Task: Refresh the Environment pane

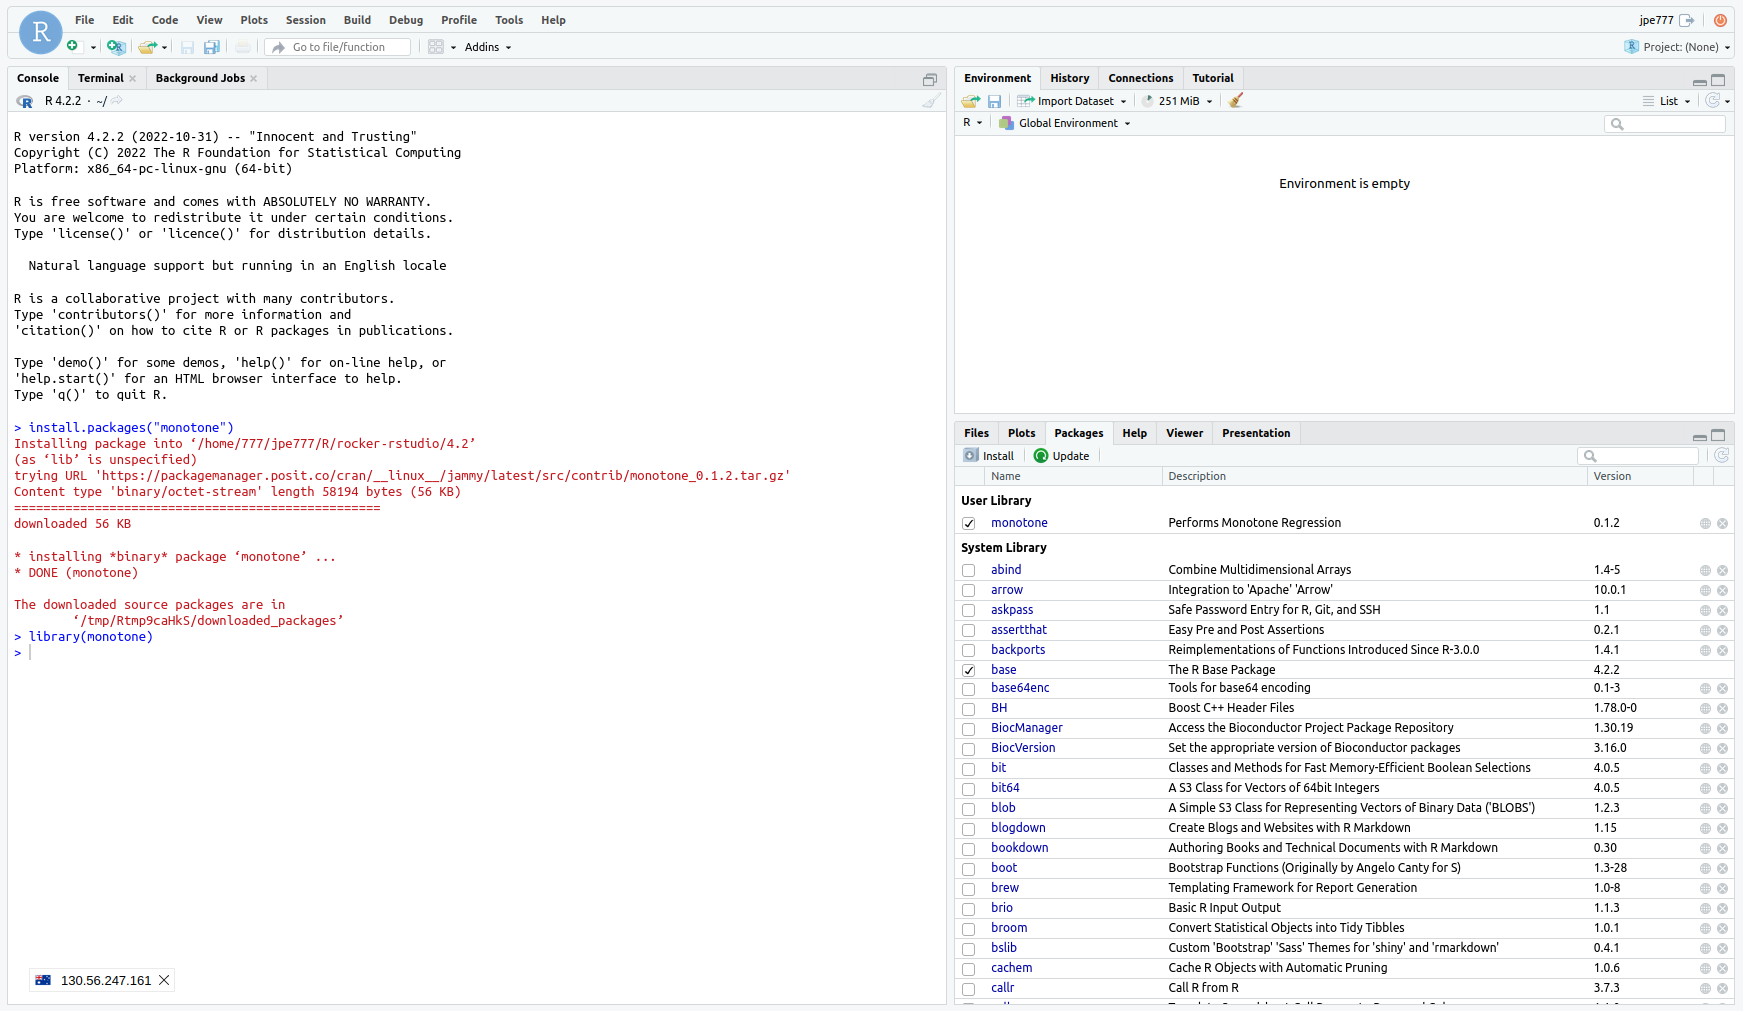Action: click(1713, 101)
